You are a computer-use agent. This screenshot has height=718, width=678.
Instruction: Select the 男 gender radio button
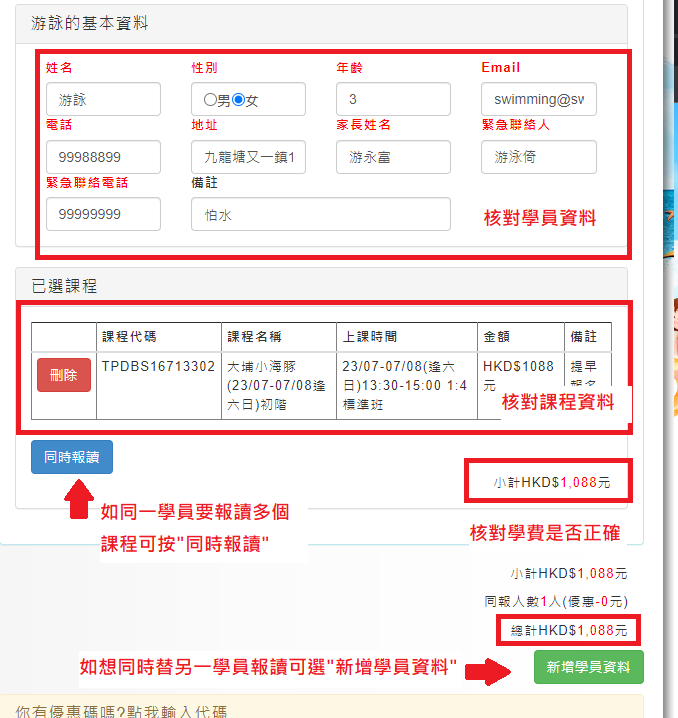click(209, 100)
